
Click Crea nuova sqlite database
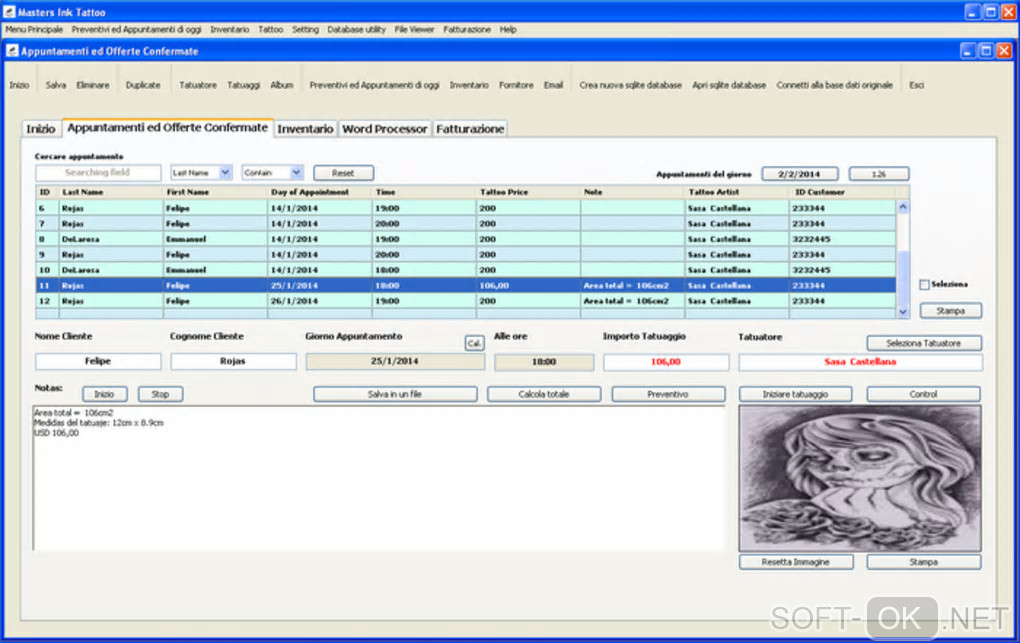pos(630,85)
